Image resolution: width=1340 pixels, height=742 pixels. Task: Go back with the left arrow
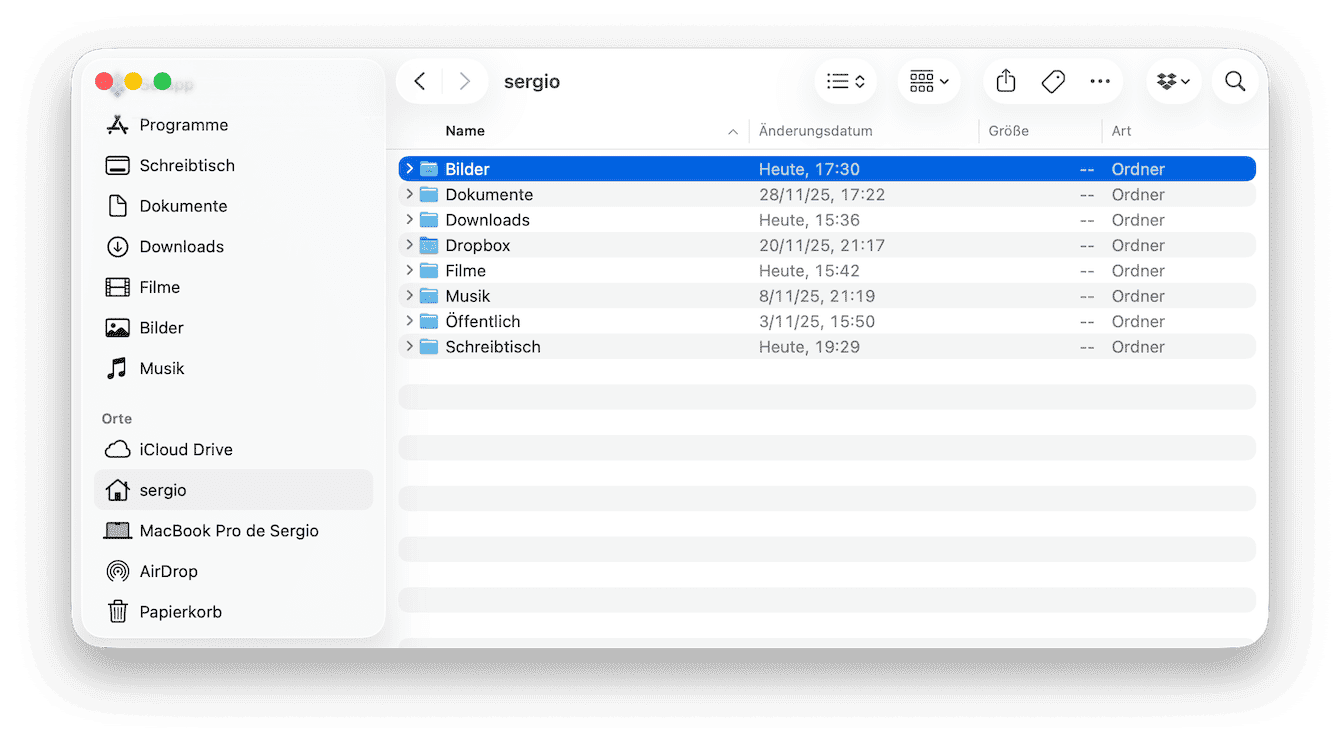pyautogui.click(x=420, y=82)
